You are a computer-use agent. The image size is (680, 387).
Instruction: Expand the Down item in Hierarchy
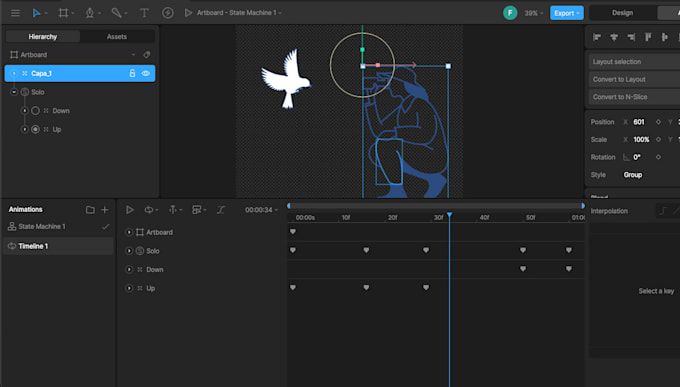pos(25,111)
